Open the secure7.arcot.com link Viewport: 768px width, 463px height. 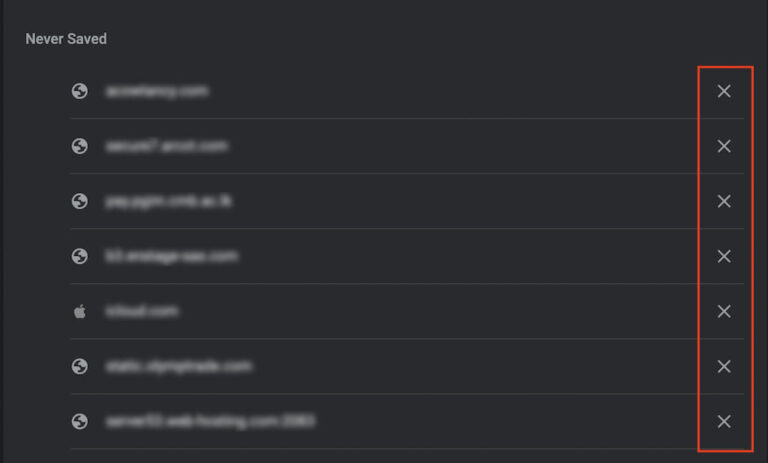coord(166,146)
